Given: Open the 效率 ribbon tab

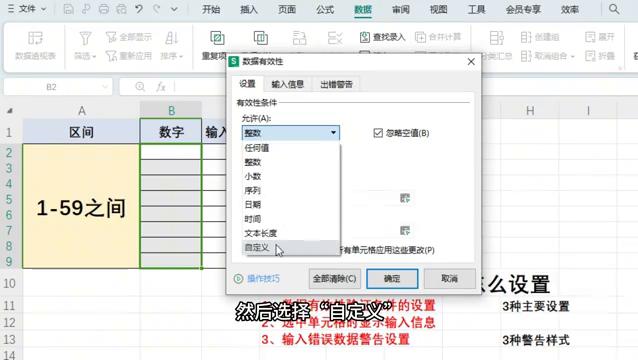Looking at the screenshot, I should pos(570,9).
